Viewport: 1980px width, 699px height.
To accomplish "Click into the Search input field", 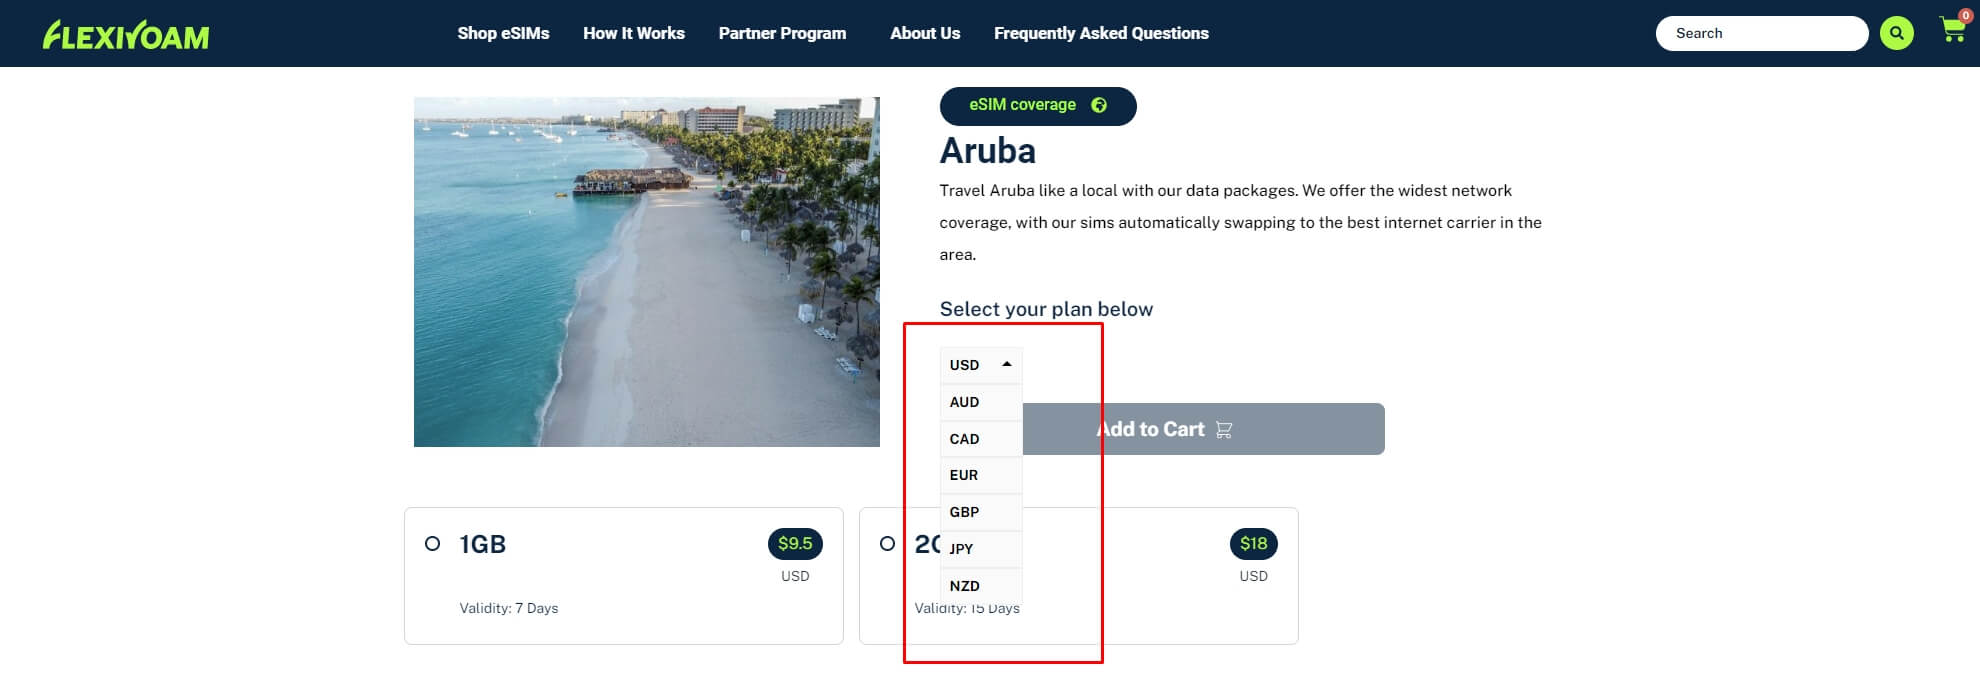I will click(1760, 33).
